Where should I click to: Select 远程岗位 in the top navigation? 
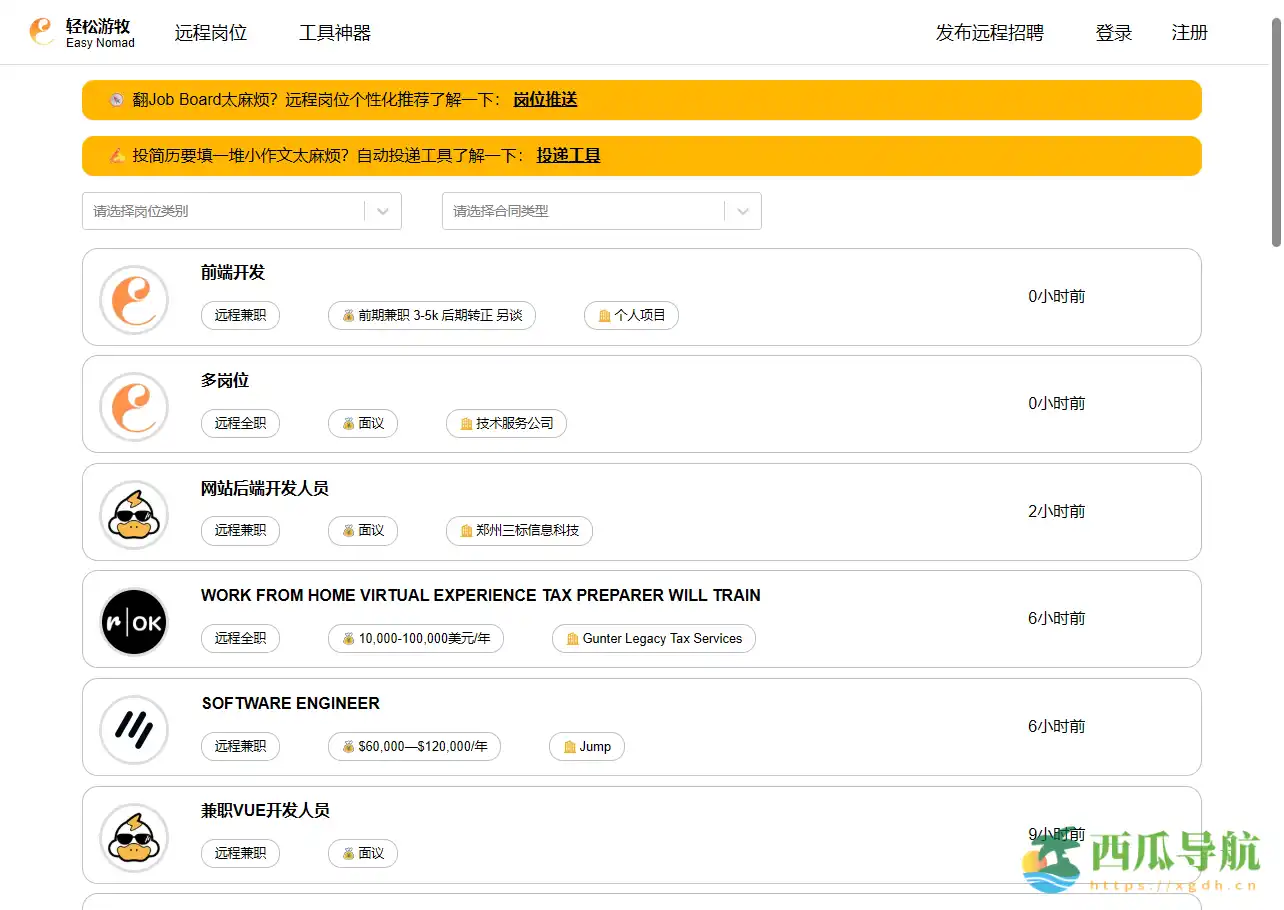coord(210,32)
